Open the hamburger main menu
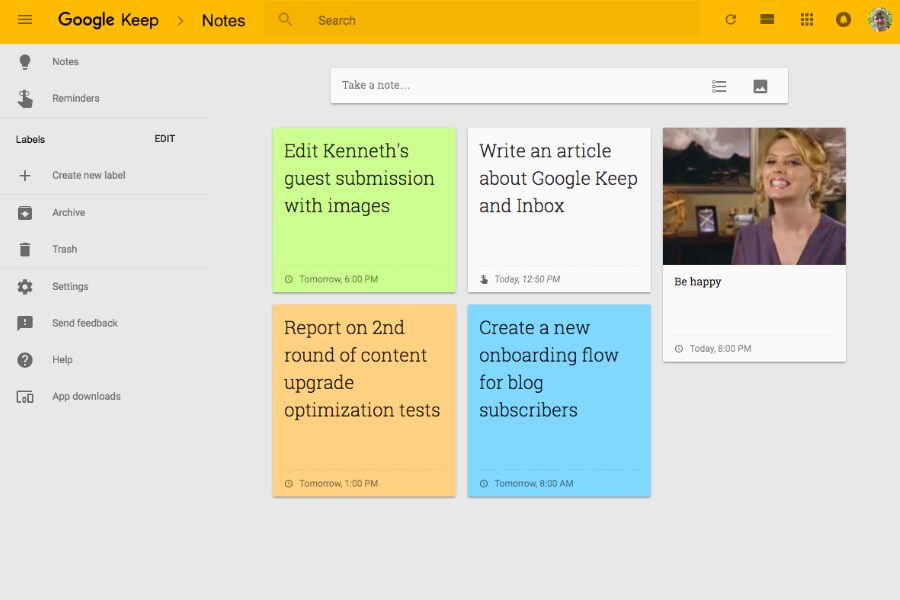The height and width of the screenshot is (600, 900). click(x=25, y=20)
